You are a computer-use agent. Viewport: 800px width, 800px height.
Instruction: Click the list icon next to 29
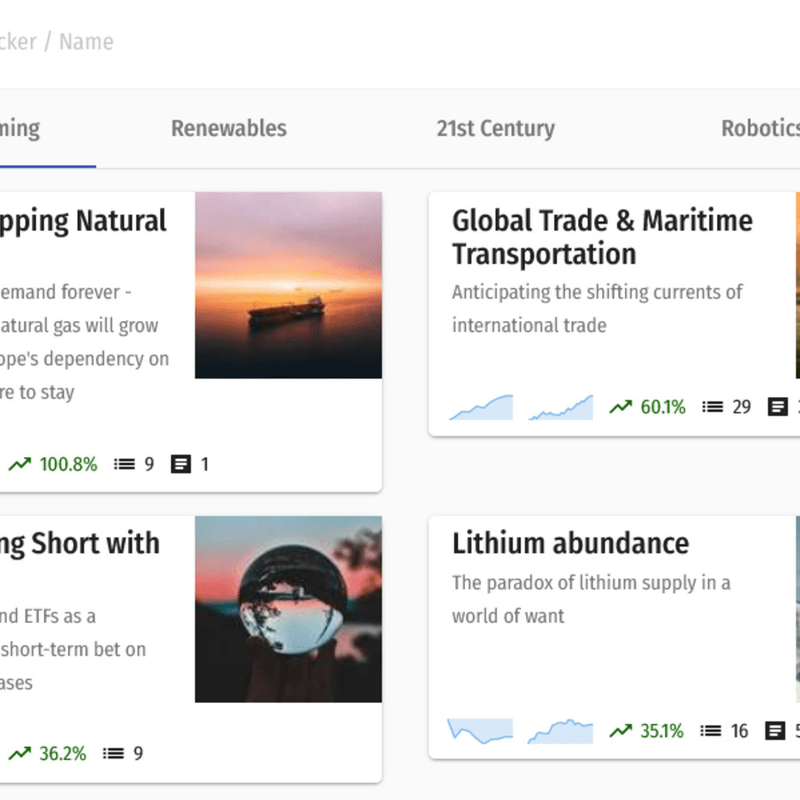712,407
